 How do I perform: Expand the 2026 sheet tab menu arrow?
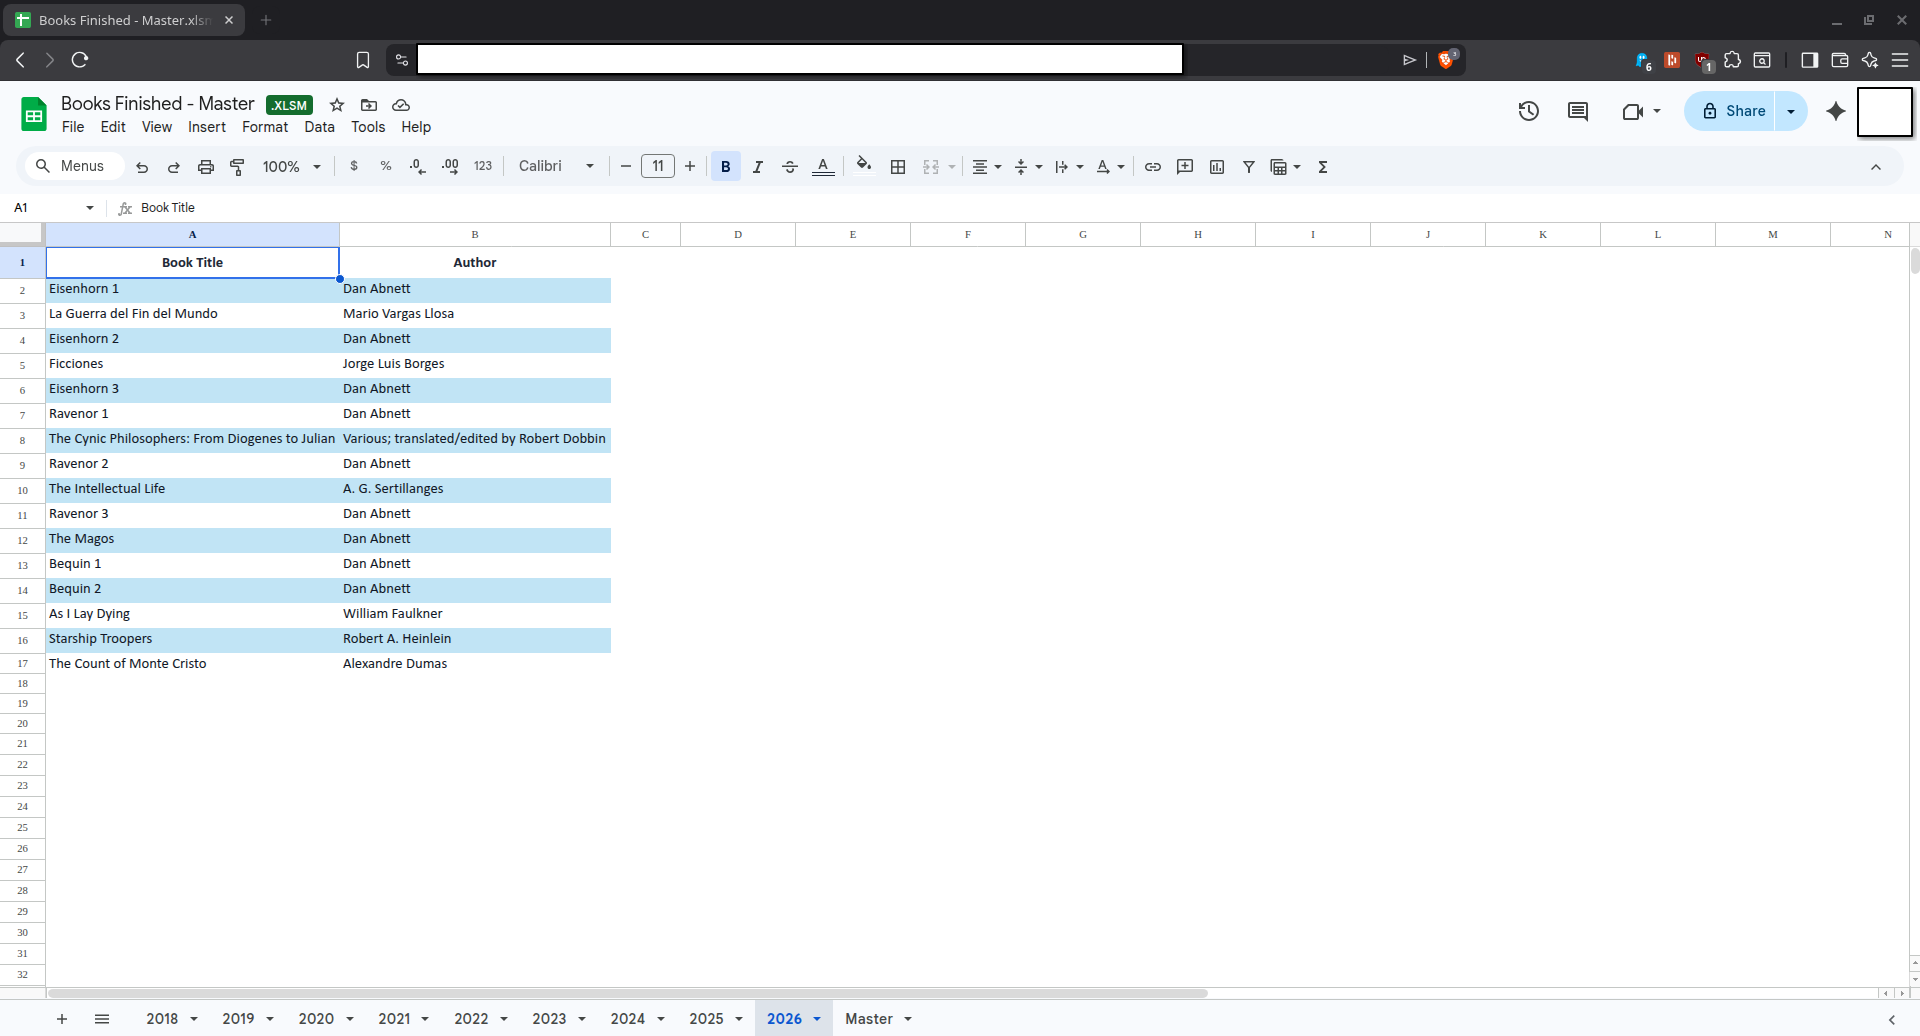[817, 1019]
